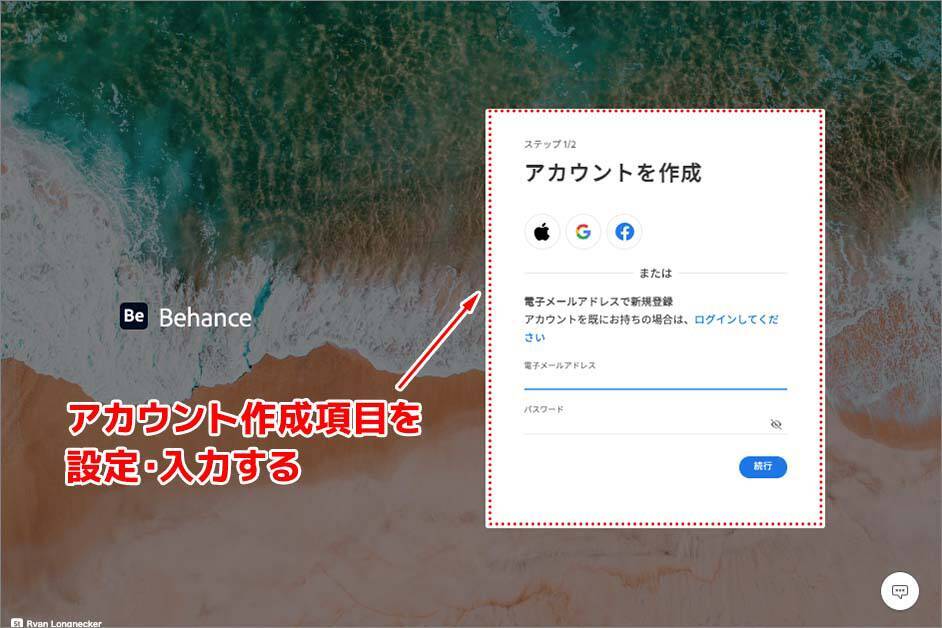Viewport: 942px width, 628px height.
Task: Click the red アカウント作成項目を annotation text
Action: (x=245, y=419)
